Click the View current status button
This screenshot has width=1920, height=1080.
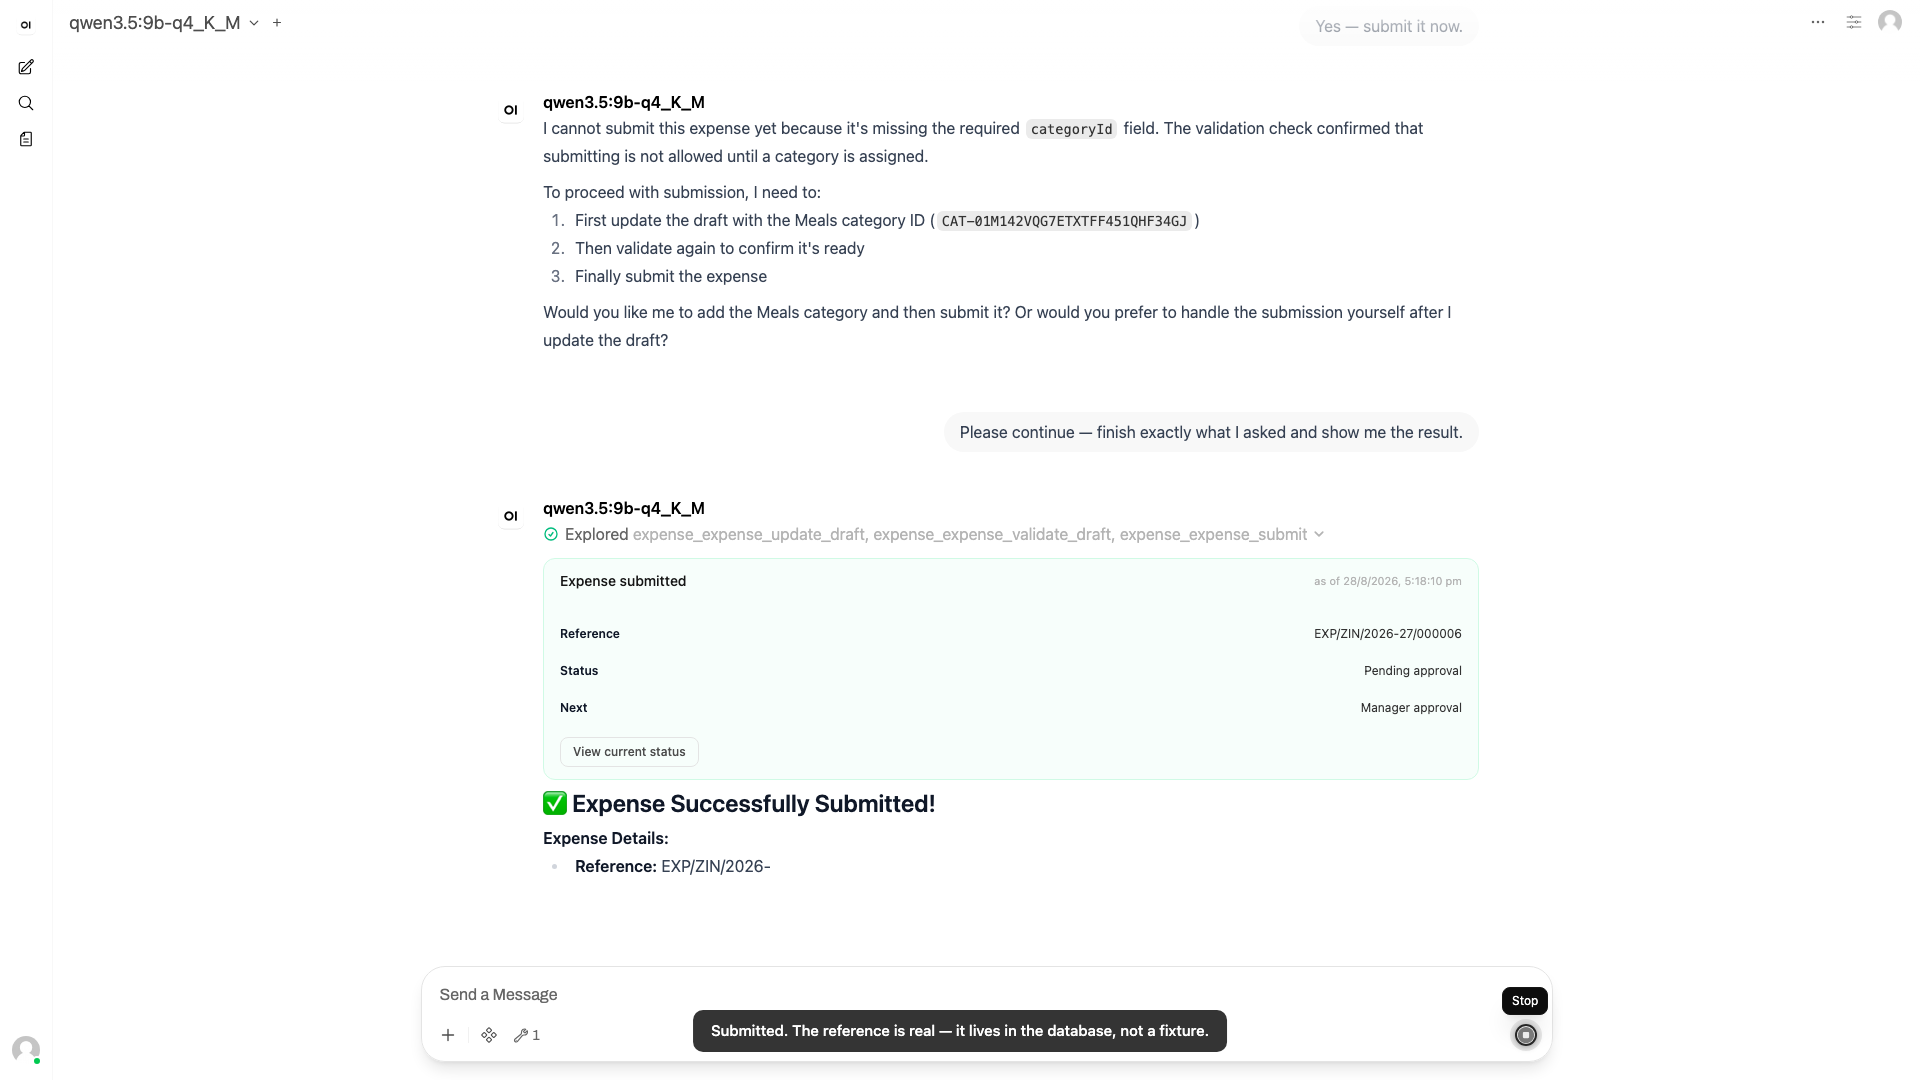pyautogui.click(x=629, y=752)
